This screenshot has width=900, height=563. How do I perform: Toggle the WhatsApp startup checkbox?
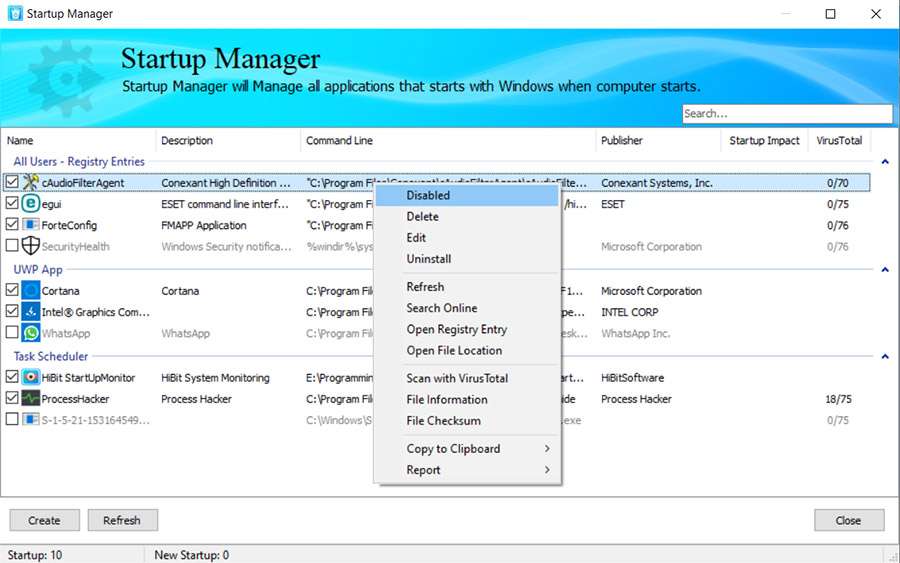click(12, 333)
